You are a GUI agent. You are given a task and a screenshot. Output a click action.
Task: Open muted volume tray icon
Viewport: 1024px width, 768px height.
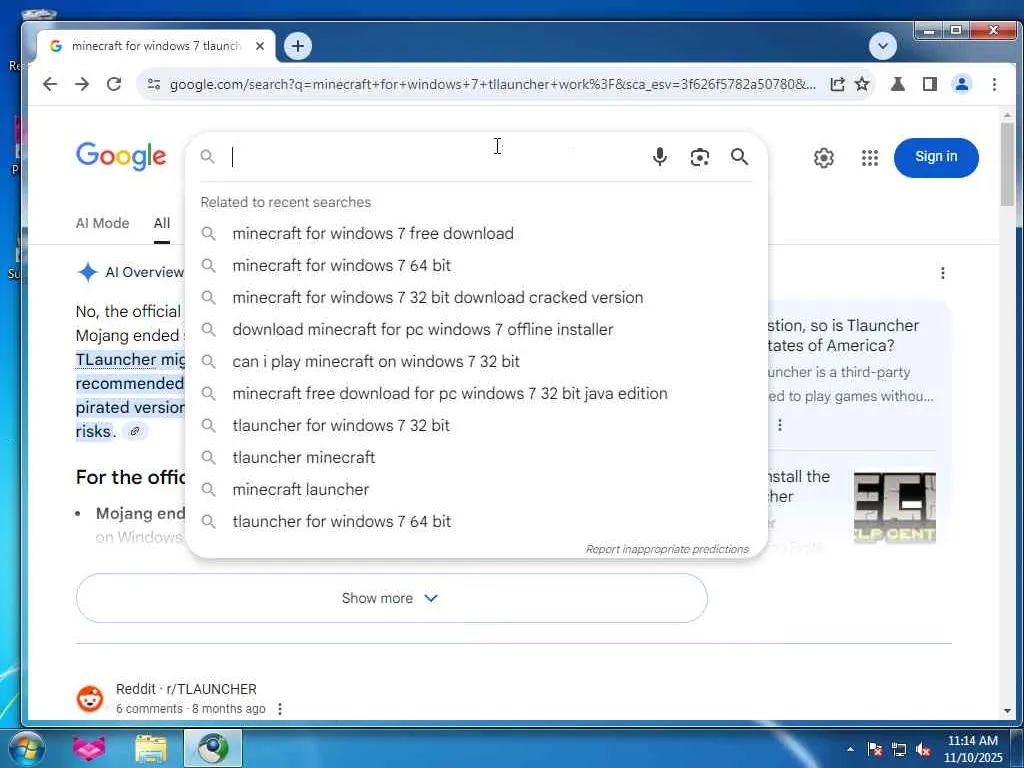point(923,749)
